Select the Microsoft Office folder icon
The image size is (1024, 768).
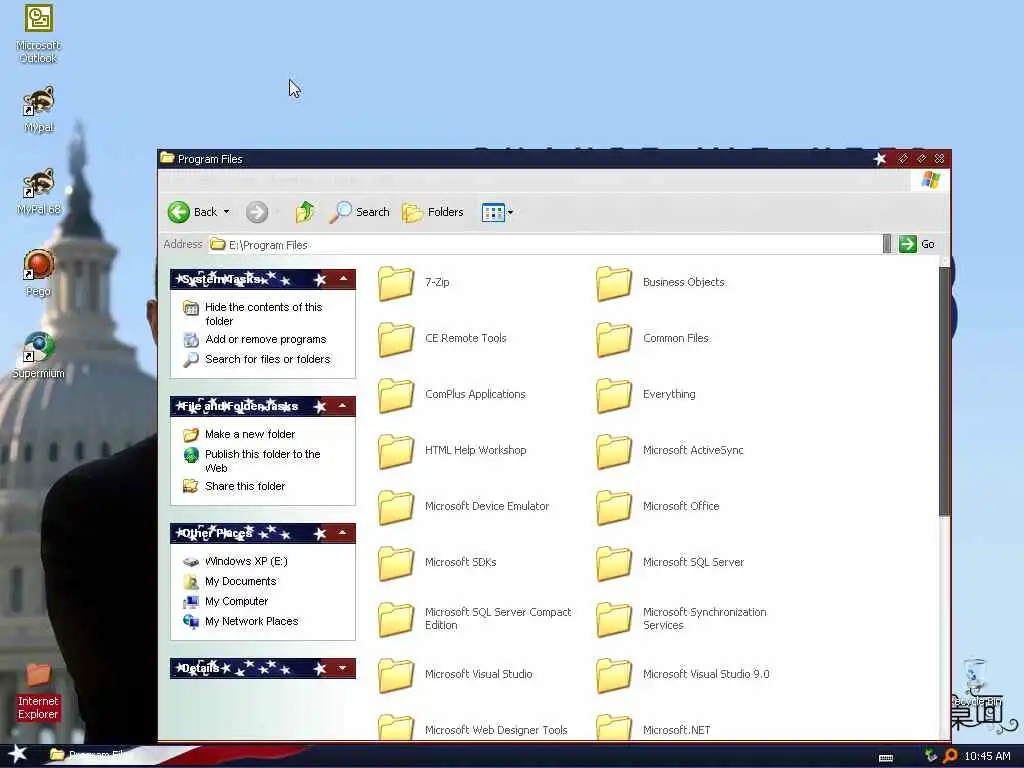point(614,507)
